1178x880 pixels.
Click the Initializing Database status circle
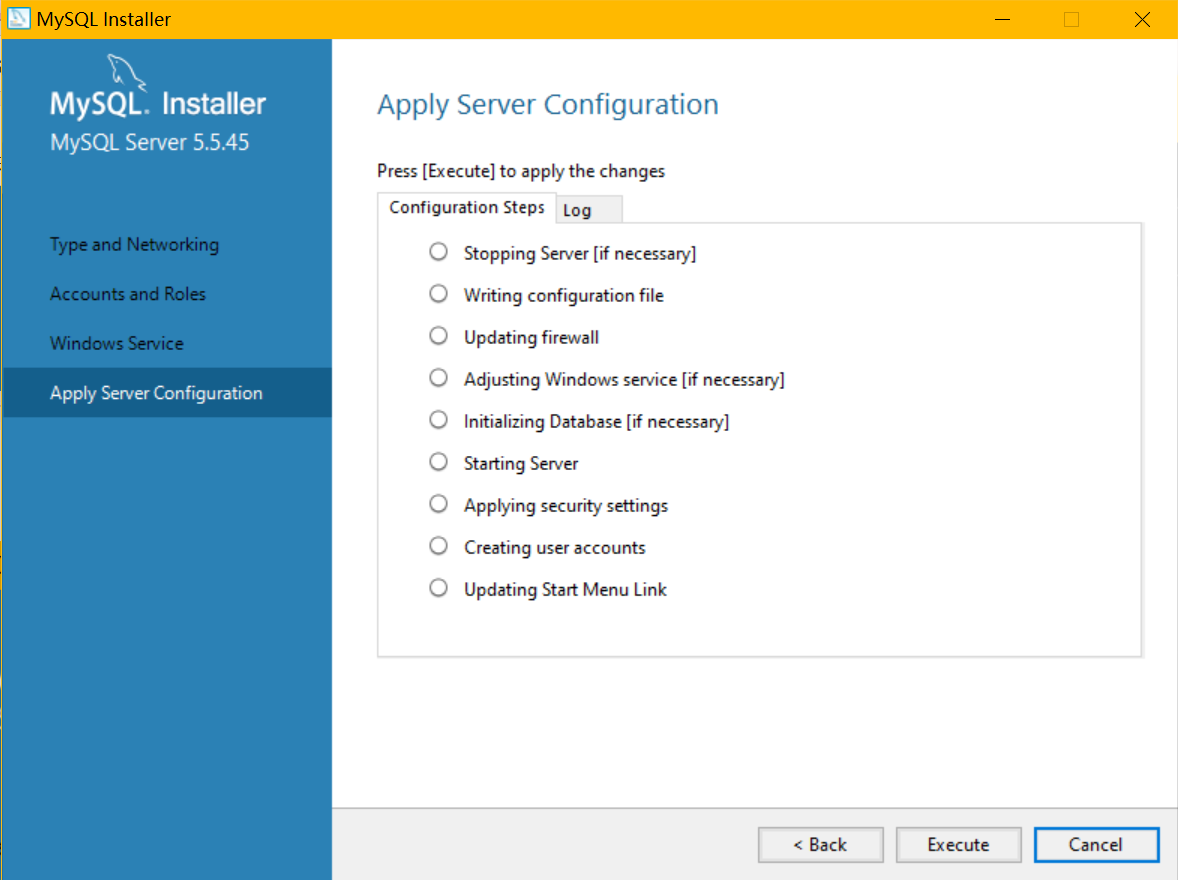point(438,420)
